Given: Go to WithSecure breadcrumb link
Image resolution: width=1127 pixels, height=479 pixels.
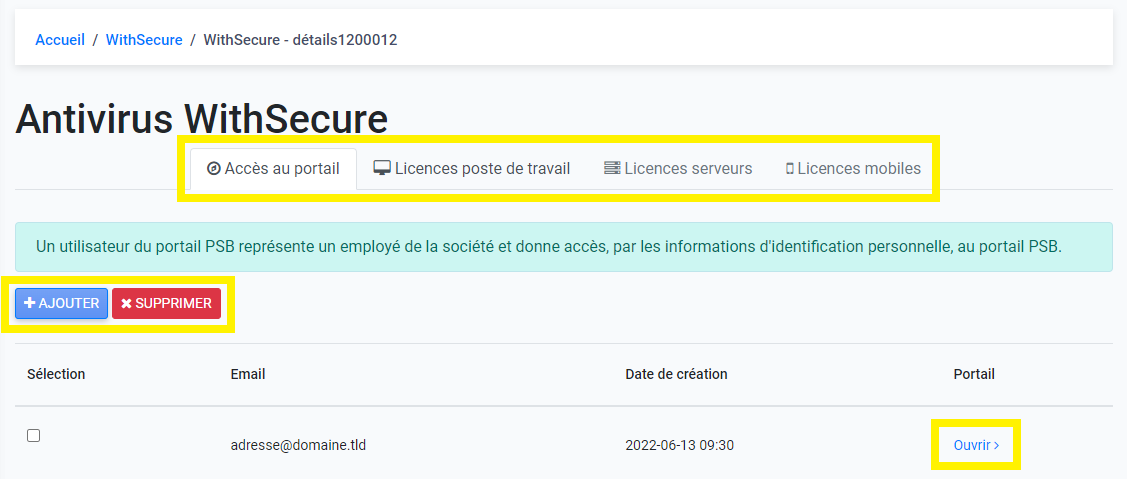Looking at the screenshot, I should [x=144, y=40].
